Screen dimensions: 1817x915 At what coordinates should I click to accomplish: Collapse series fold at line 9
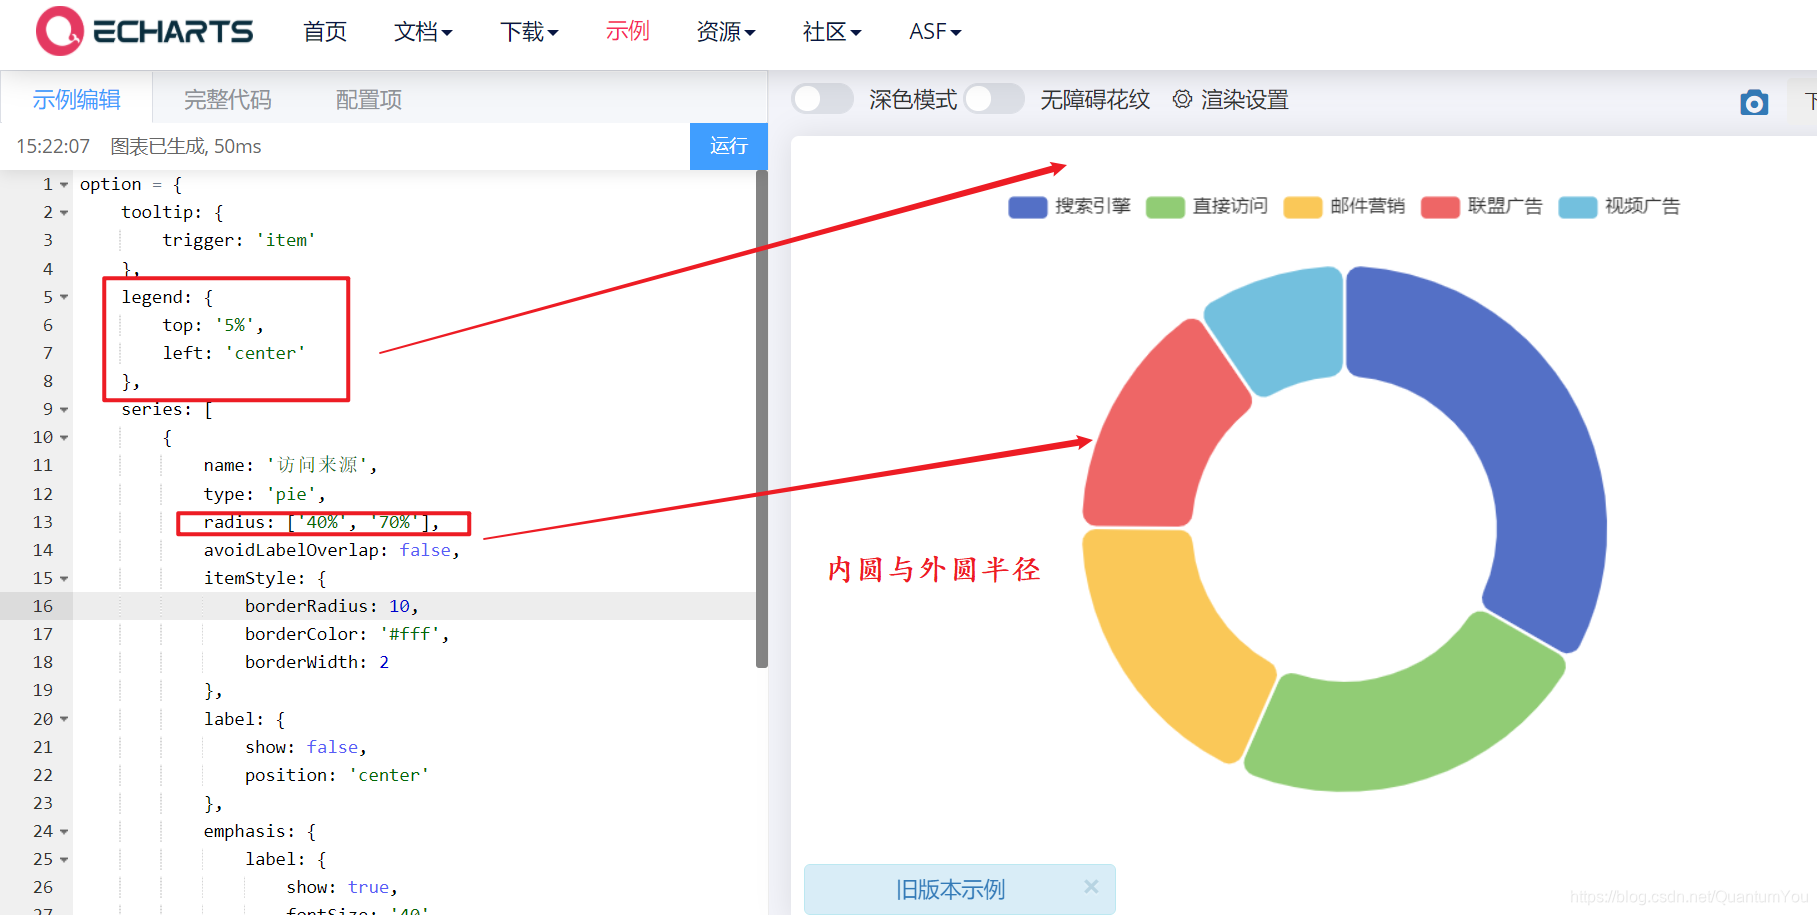(64, 410)
